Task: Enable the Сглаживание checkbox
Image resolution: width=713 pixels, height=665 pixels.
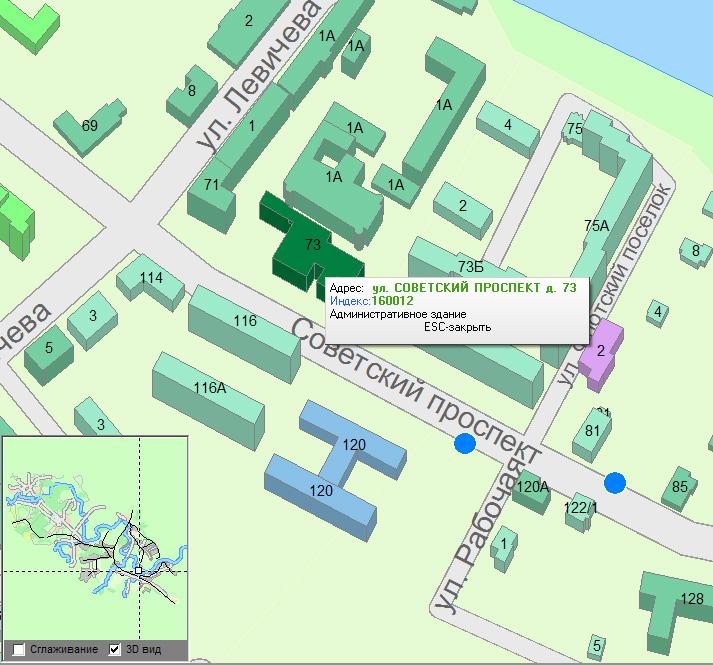Action: point(19,649)
